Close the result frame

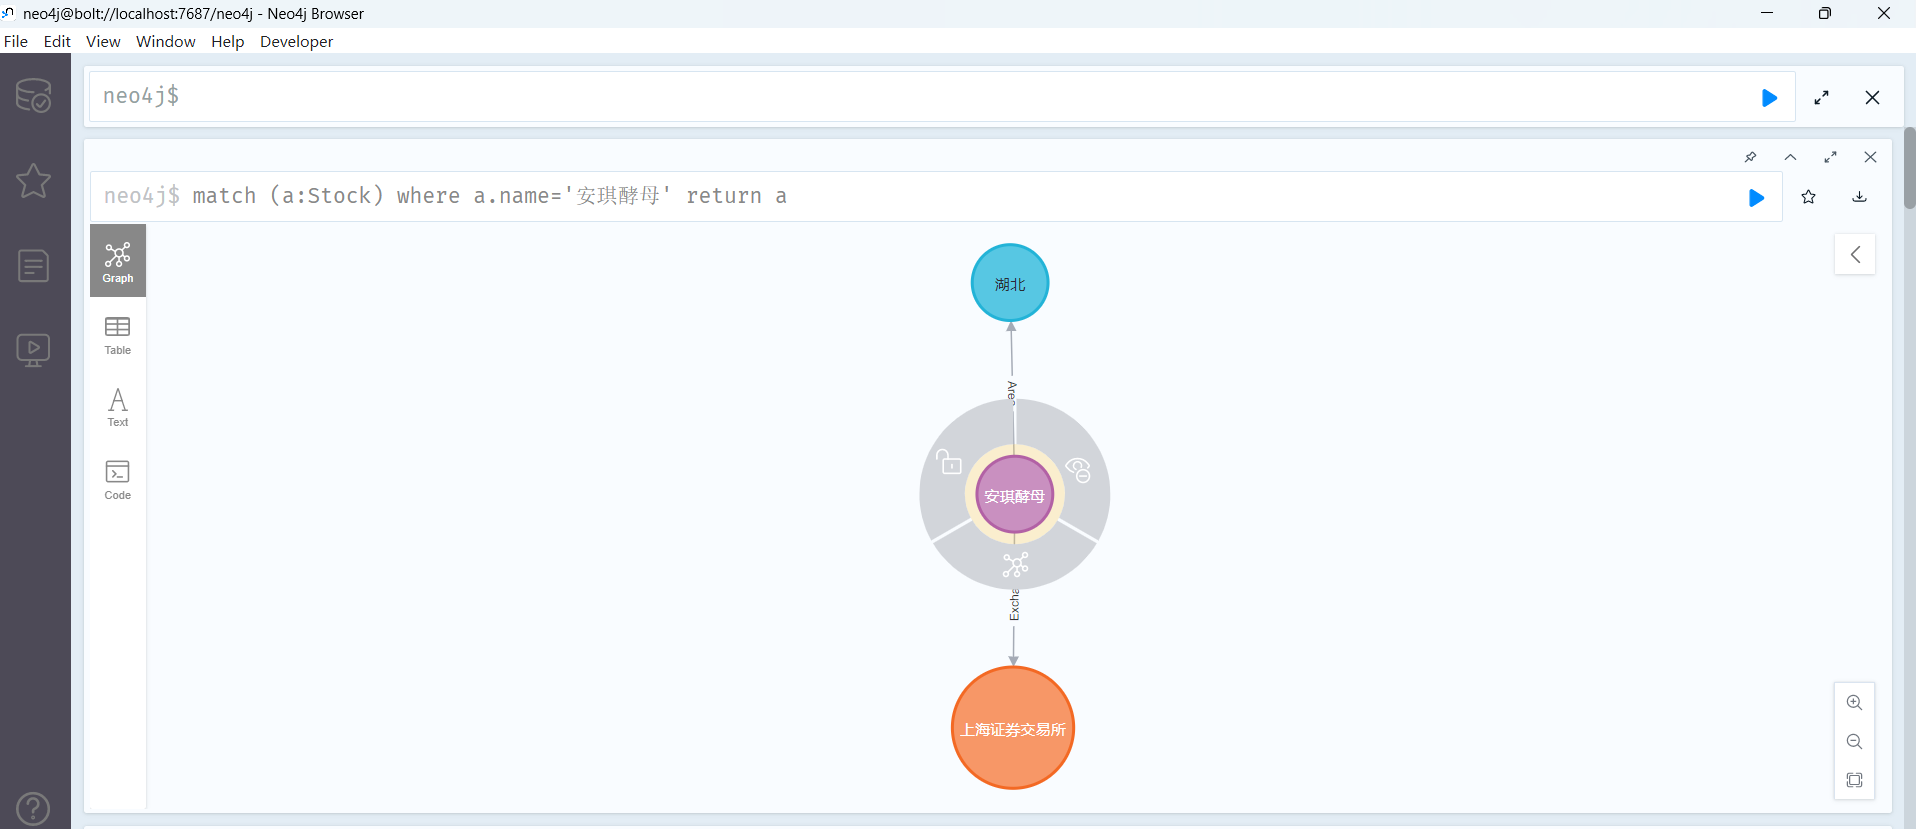tap(1870, 157)
